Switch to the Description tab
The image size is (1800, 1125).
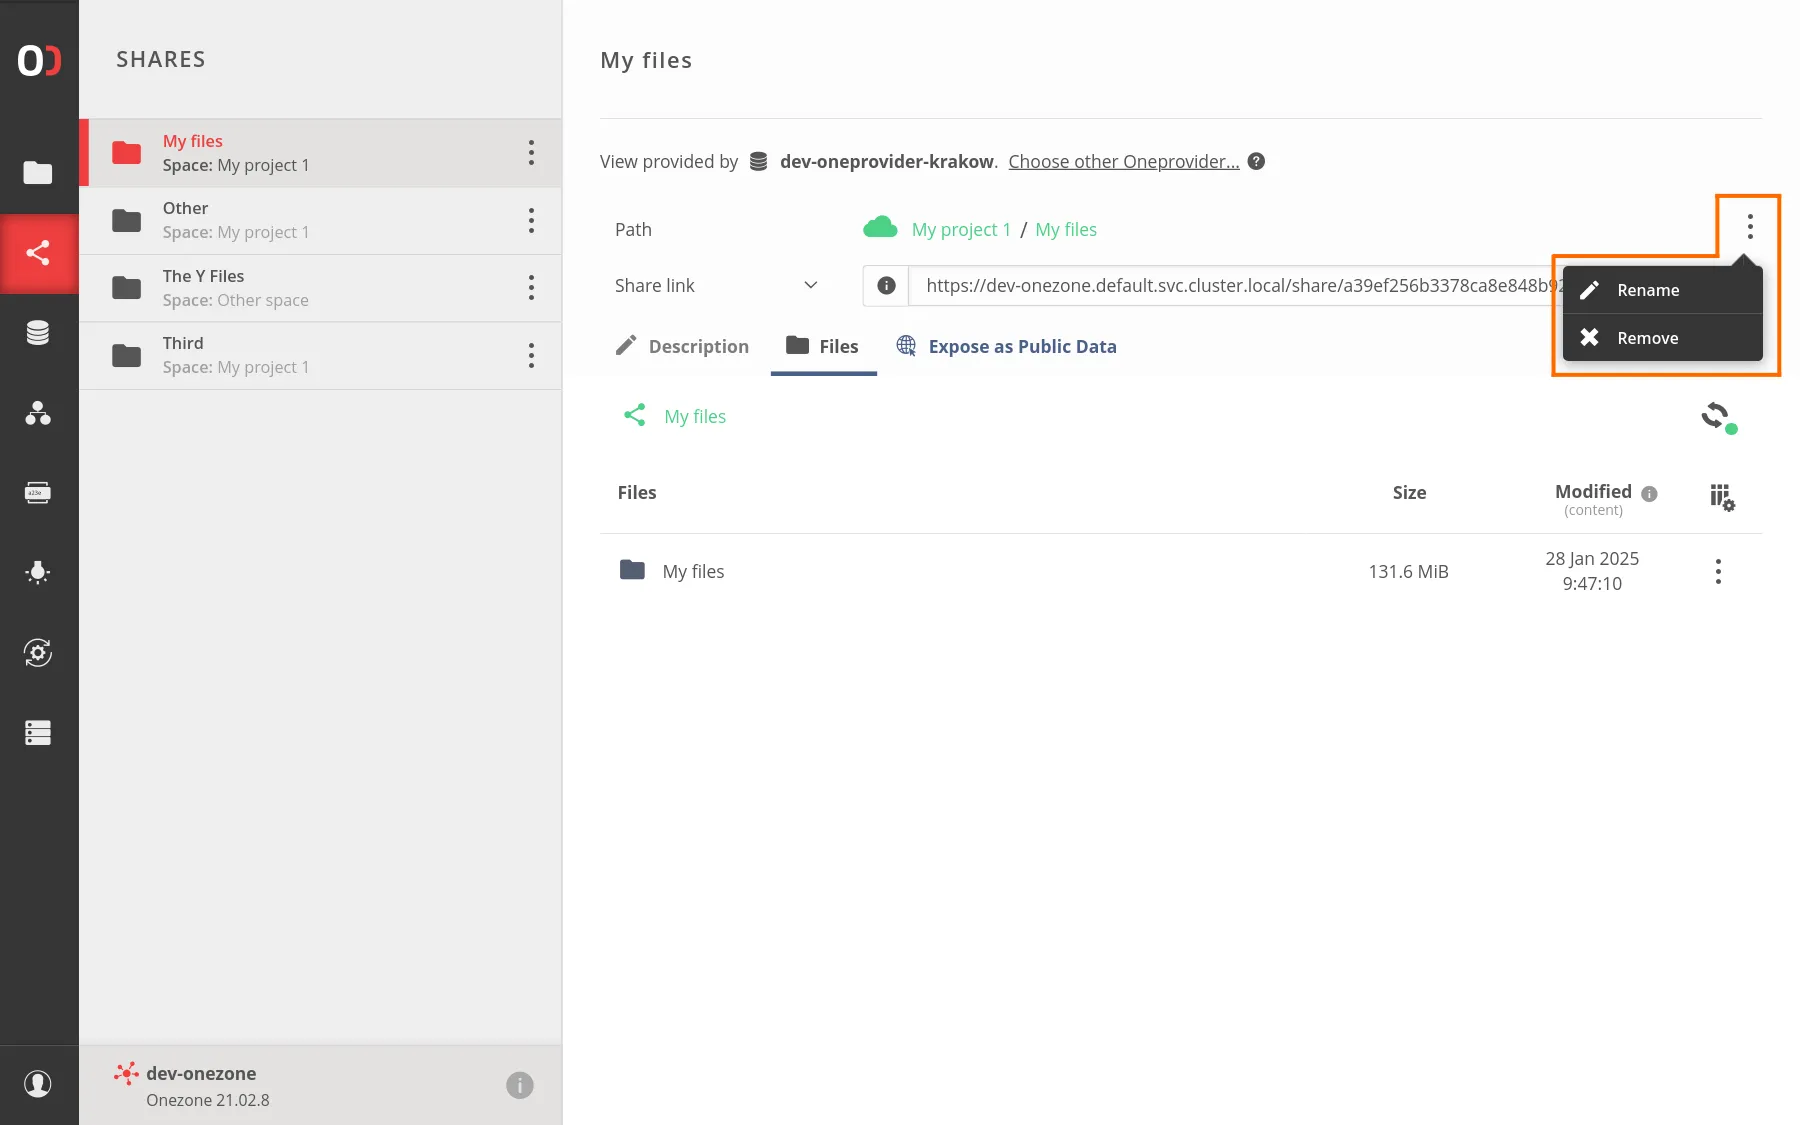698,346
